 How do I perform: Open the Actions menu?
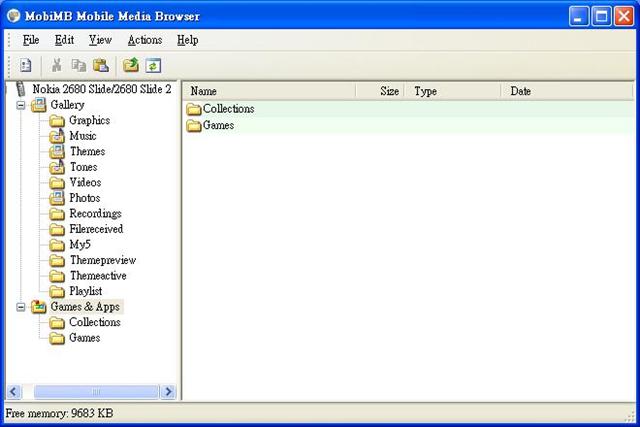tap(145, 40)
